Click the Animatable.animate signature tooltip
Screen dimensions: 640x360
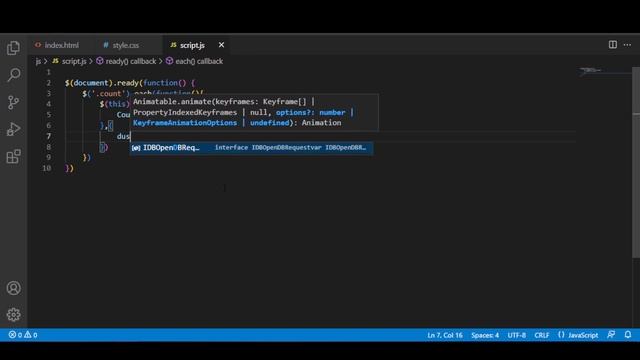[x=253, y=112]
